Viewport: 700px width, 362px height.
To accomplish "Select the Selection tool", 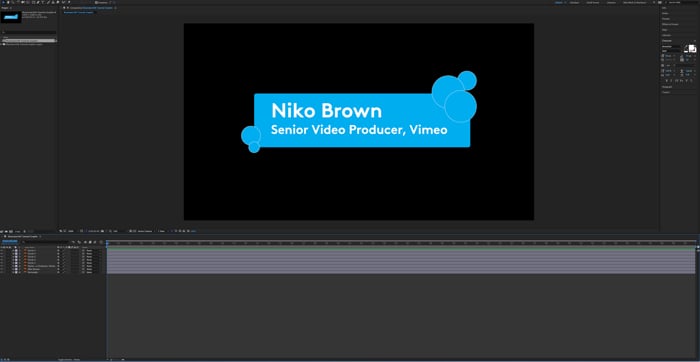I will pos(4,2).
